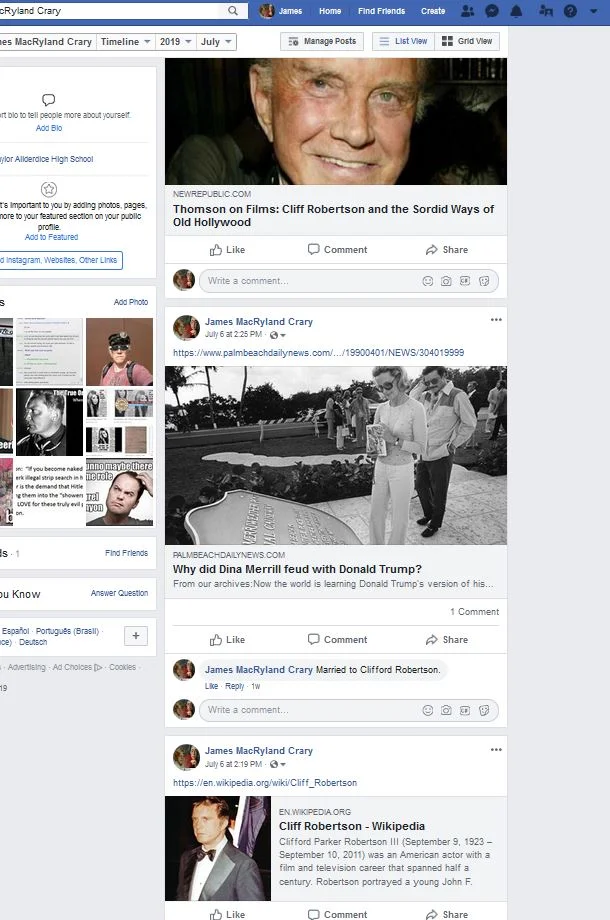Open the Notifications bell icon
This screenshot has height=920, width=610.
tap(516, 11)
